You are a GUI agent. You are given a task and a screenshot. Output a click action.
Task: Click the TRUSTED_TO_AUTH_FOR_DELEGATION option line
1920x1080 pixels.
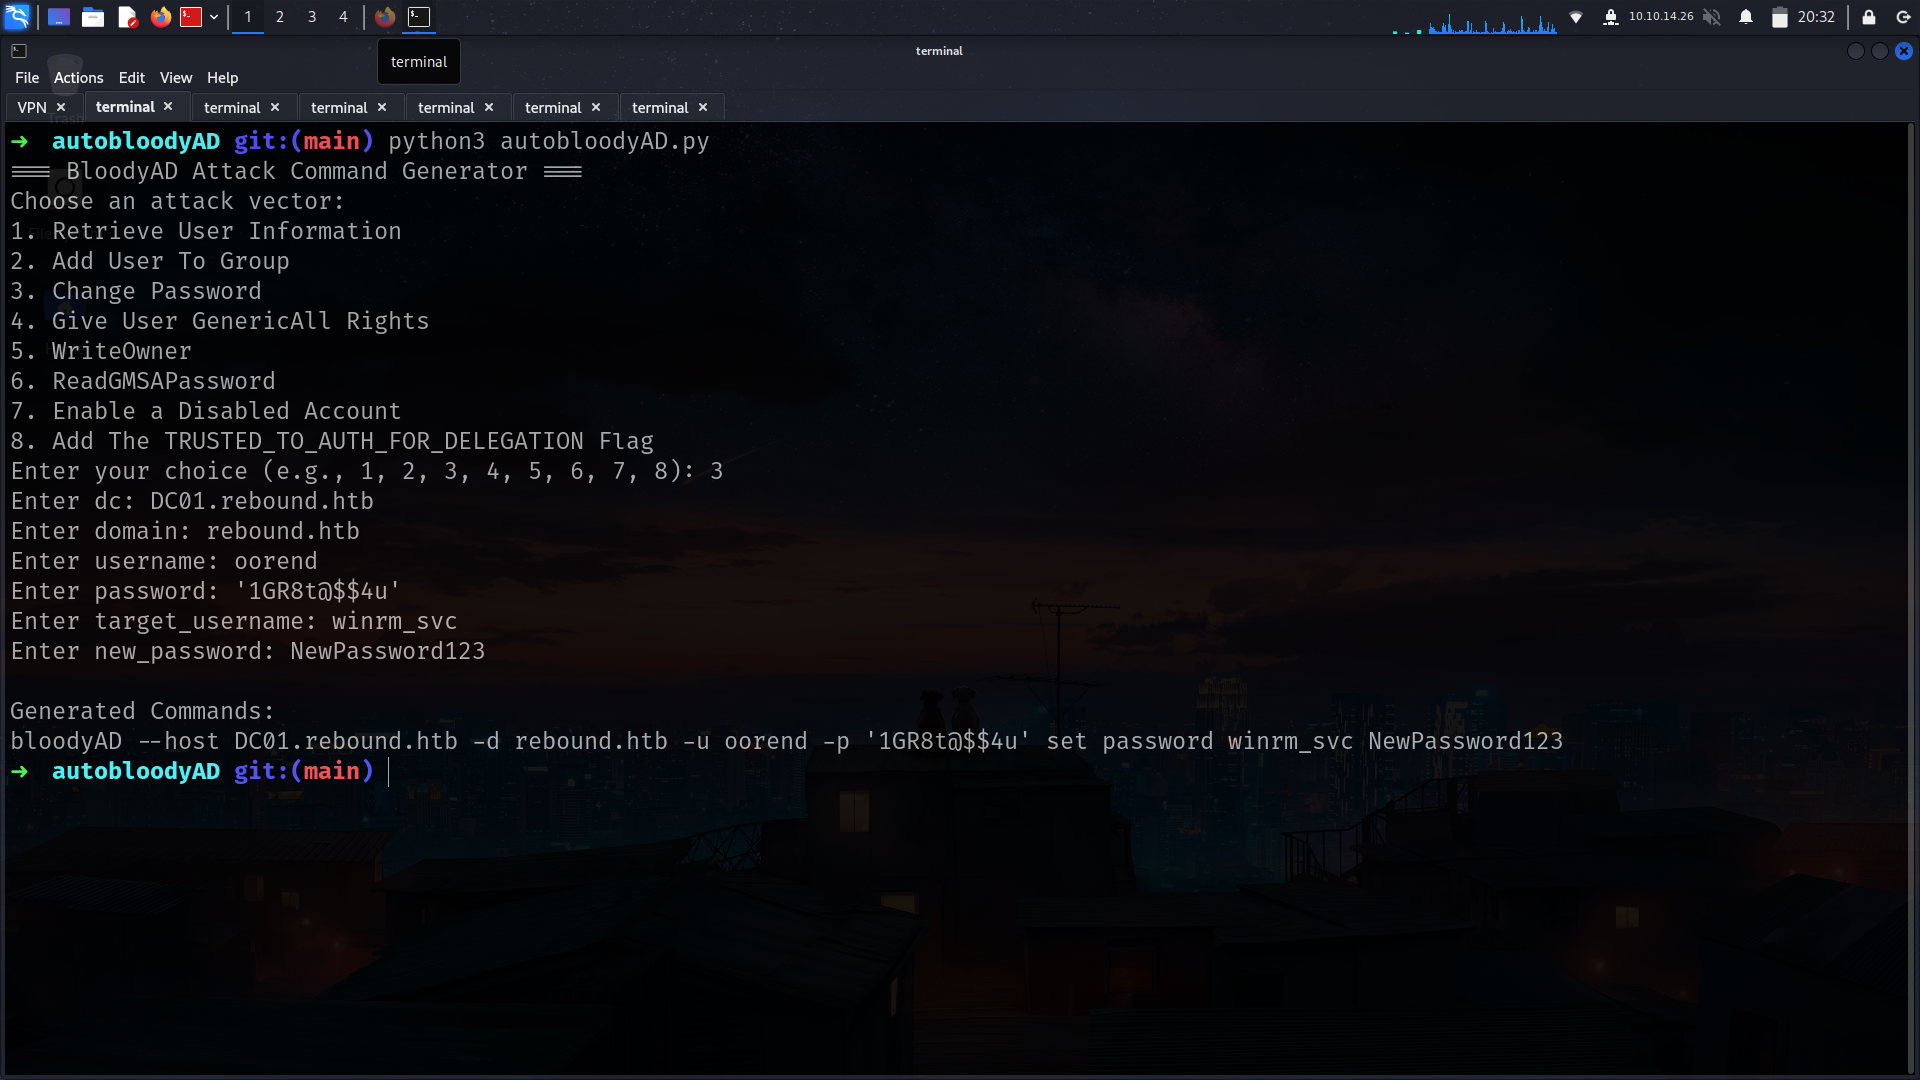click(332, 441)
